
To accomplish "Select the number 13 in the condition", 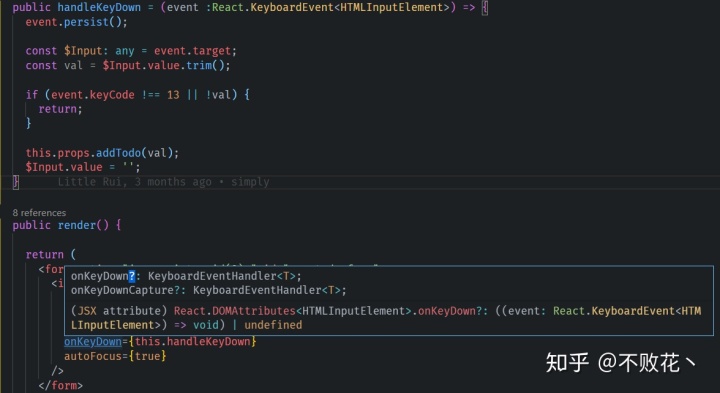I will tap(173, 95).
